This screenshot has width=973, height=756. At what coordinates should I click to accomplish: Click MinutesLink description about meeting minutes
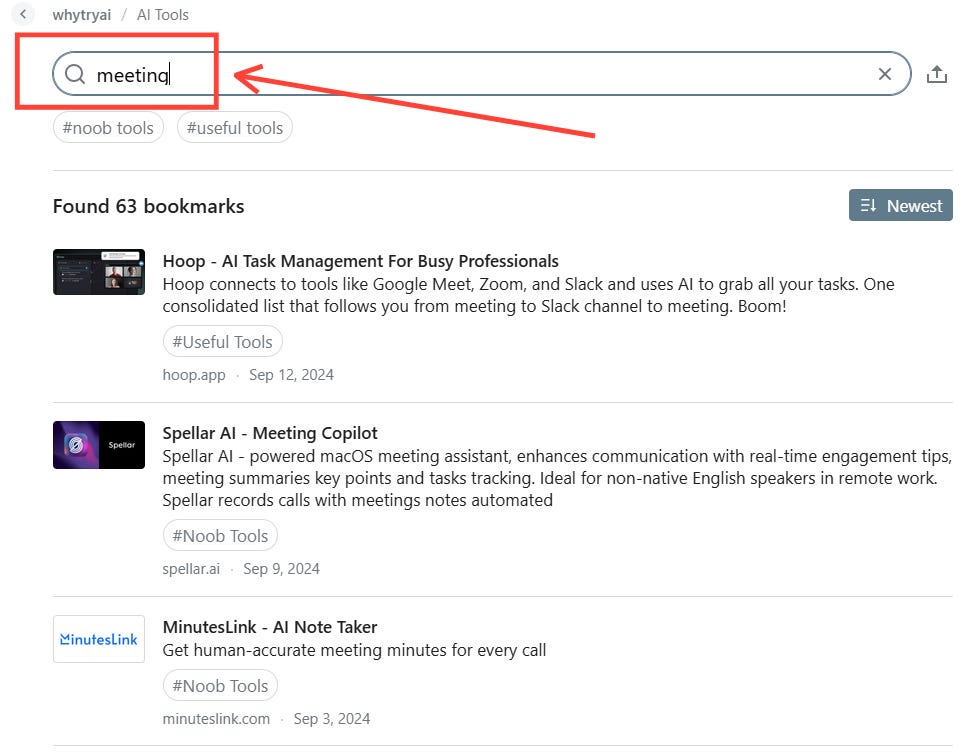[x=354, y=650]
